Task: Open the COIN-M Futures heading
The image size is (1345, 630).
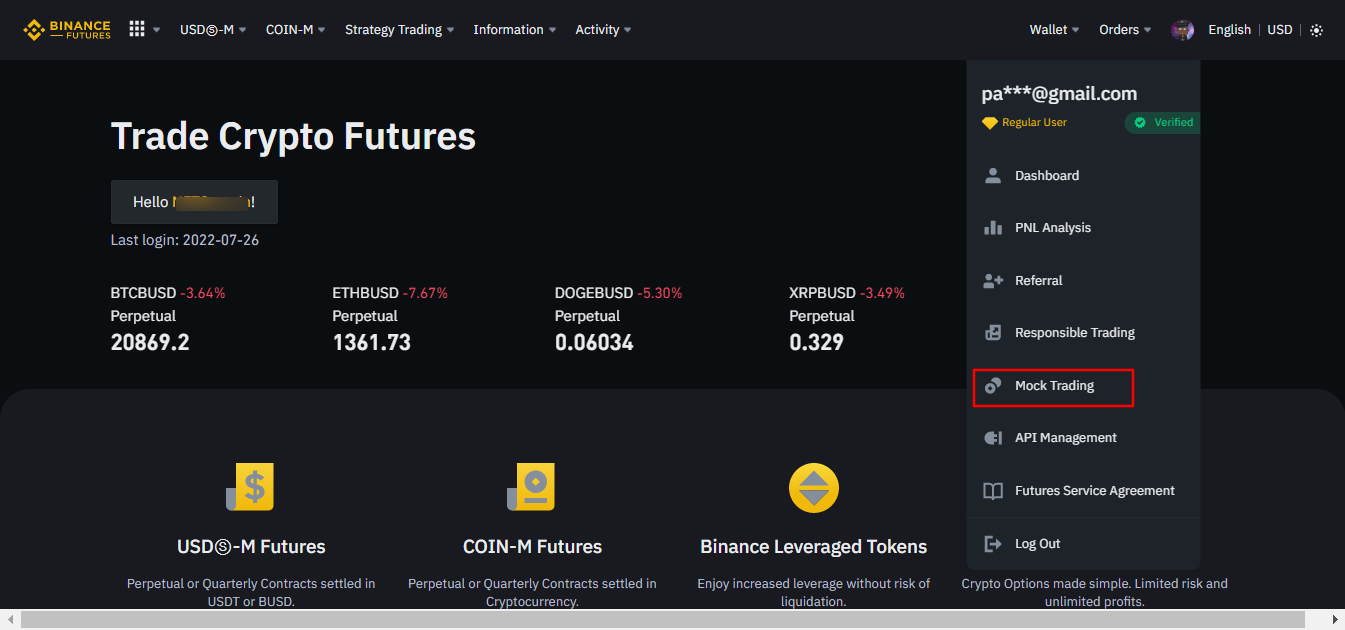Action: pyautogui.click(x=532, y=547)
